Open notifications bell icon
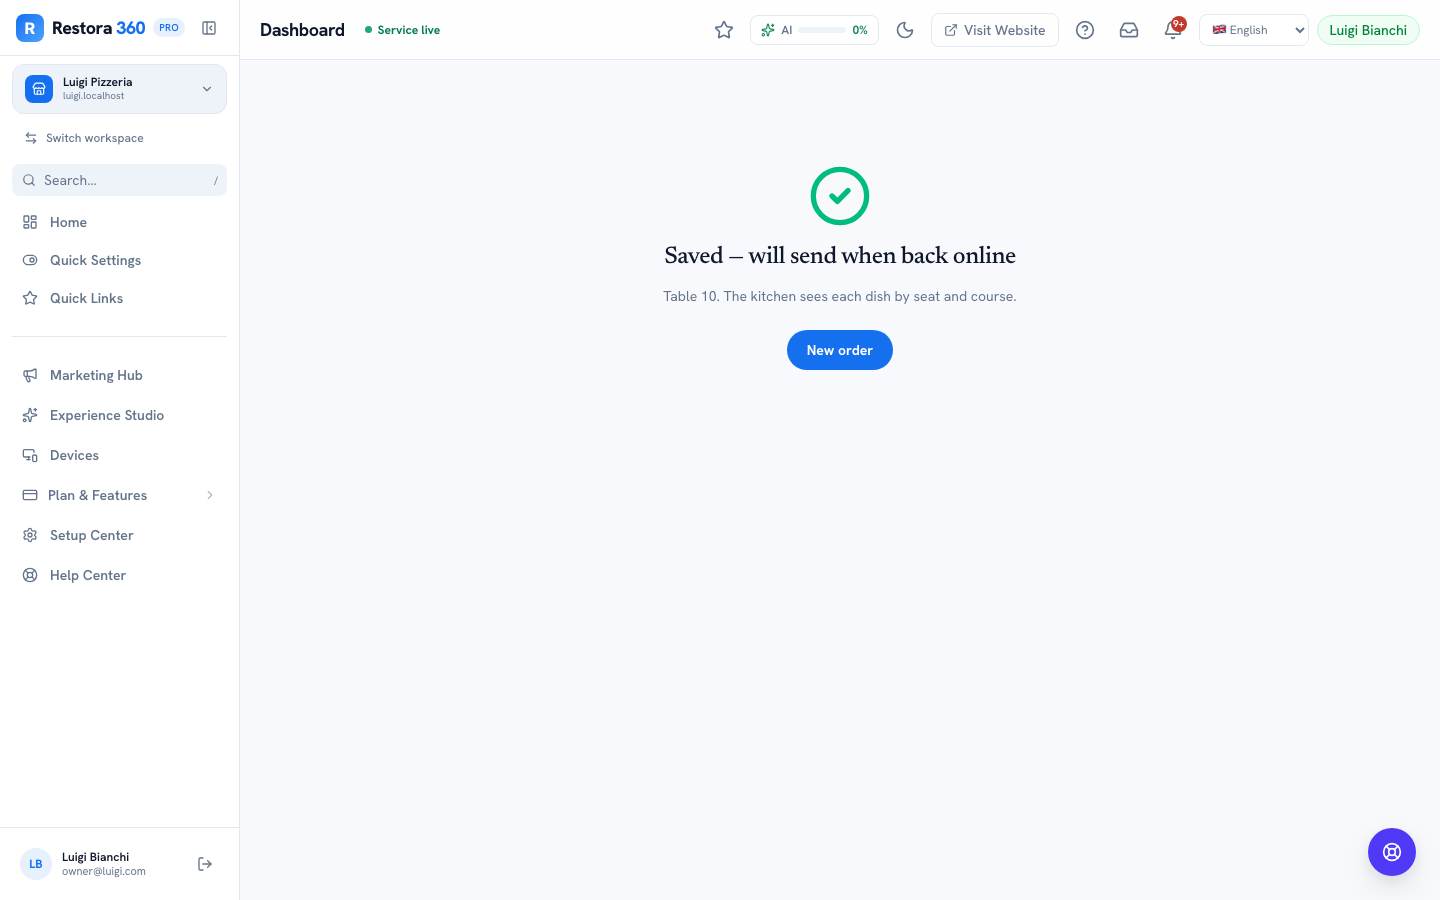Viewport: 1440px width, 900px height. 1173,30
